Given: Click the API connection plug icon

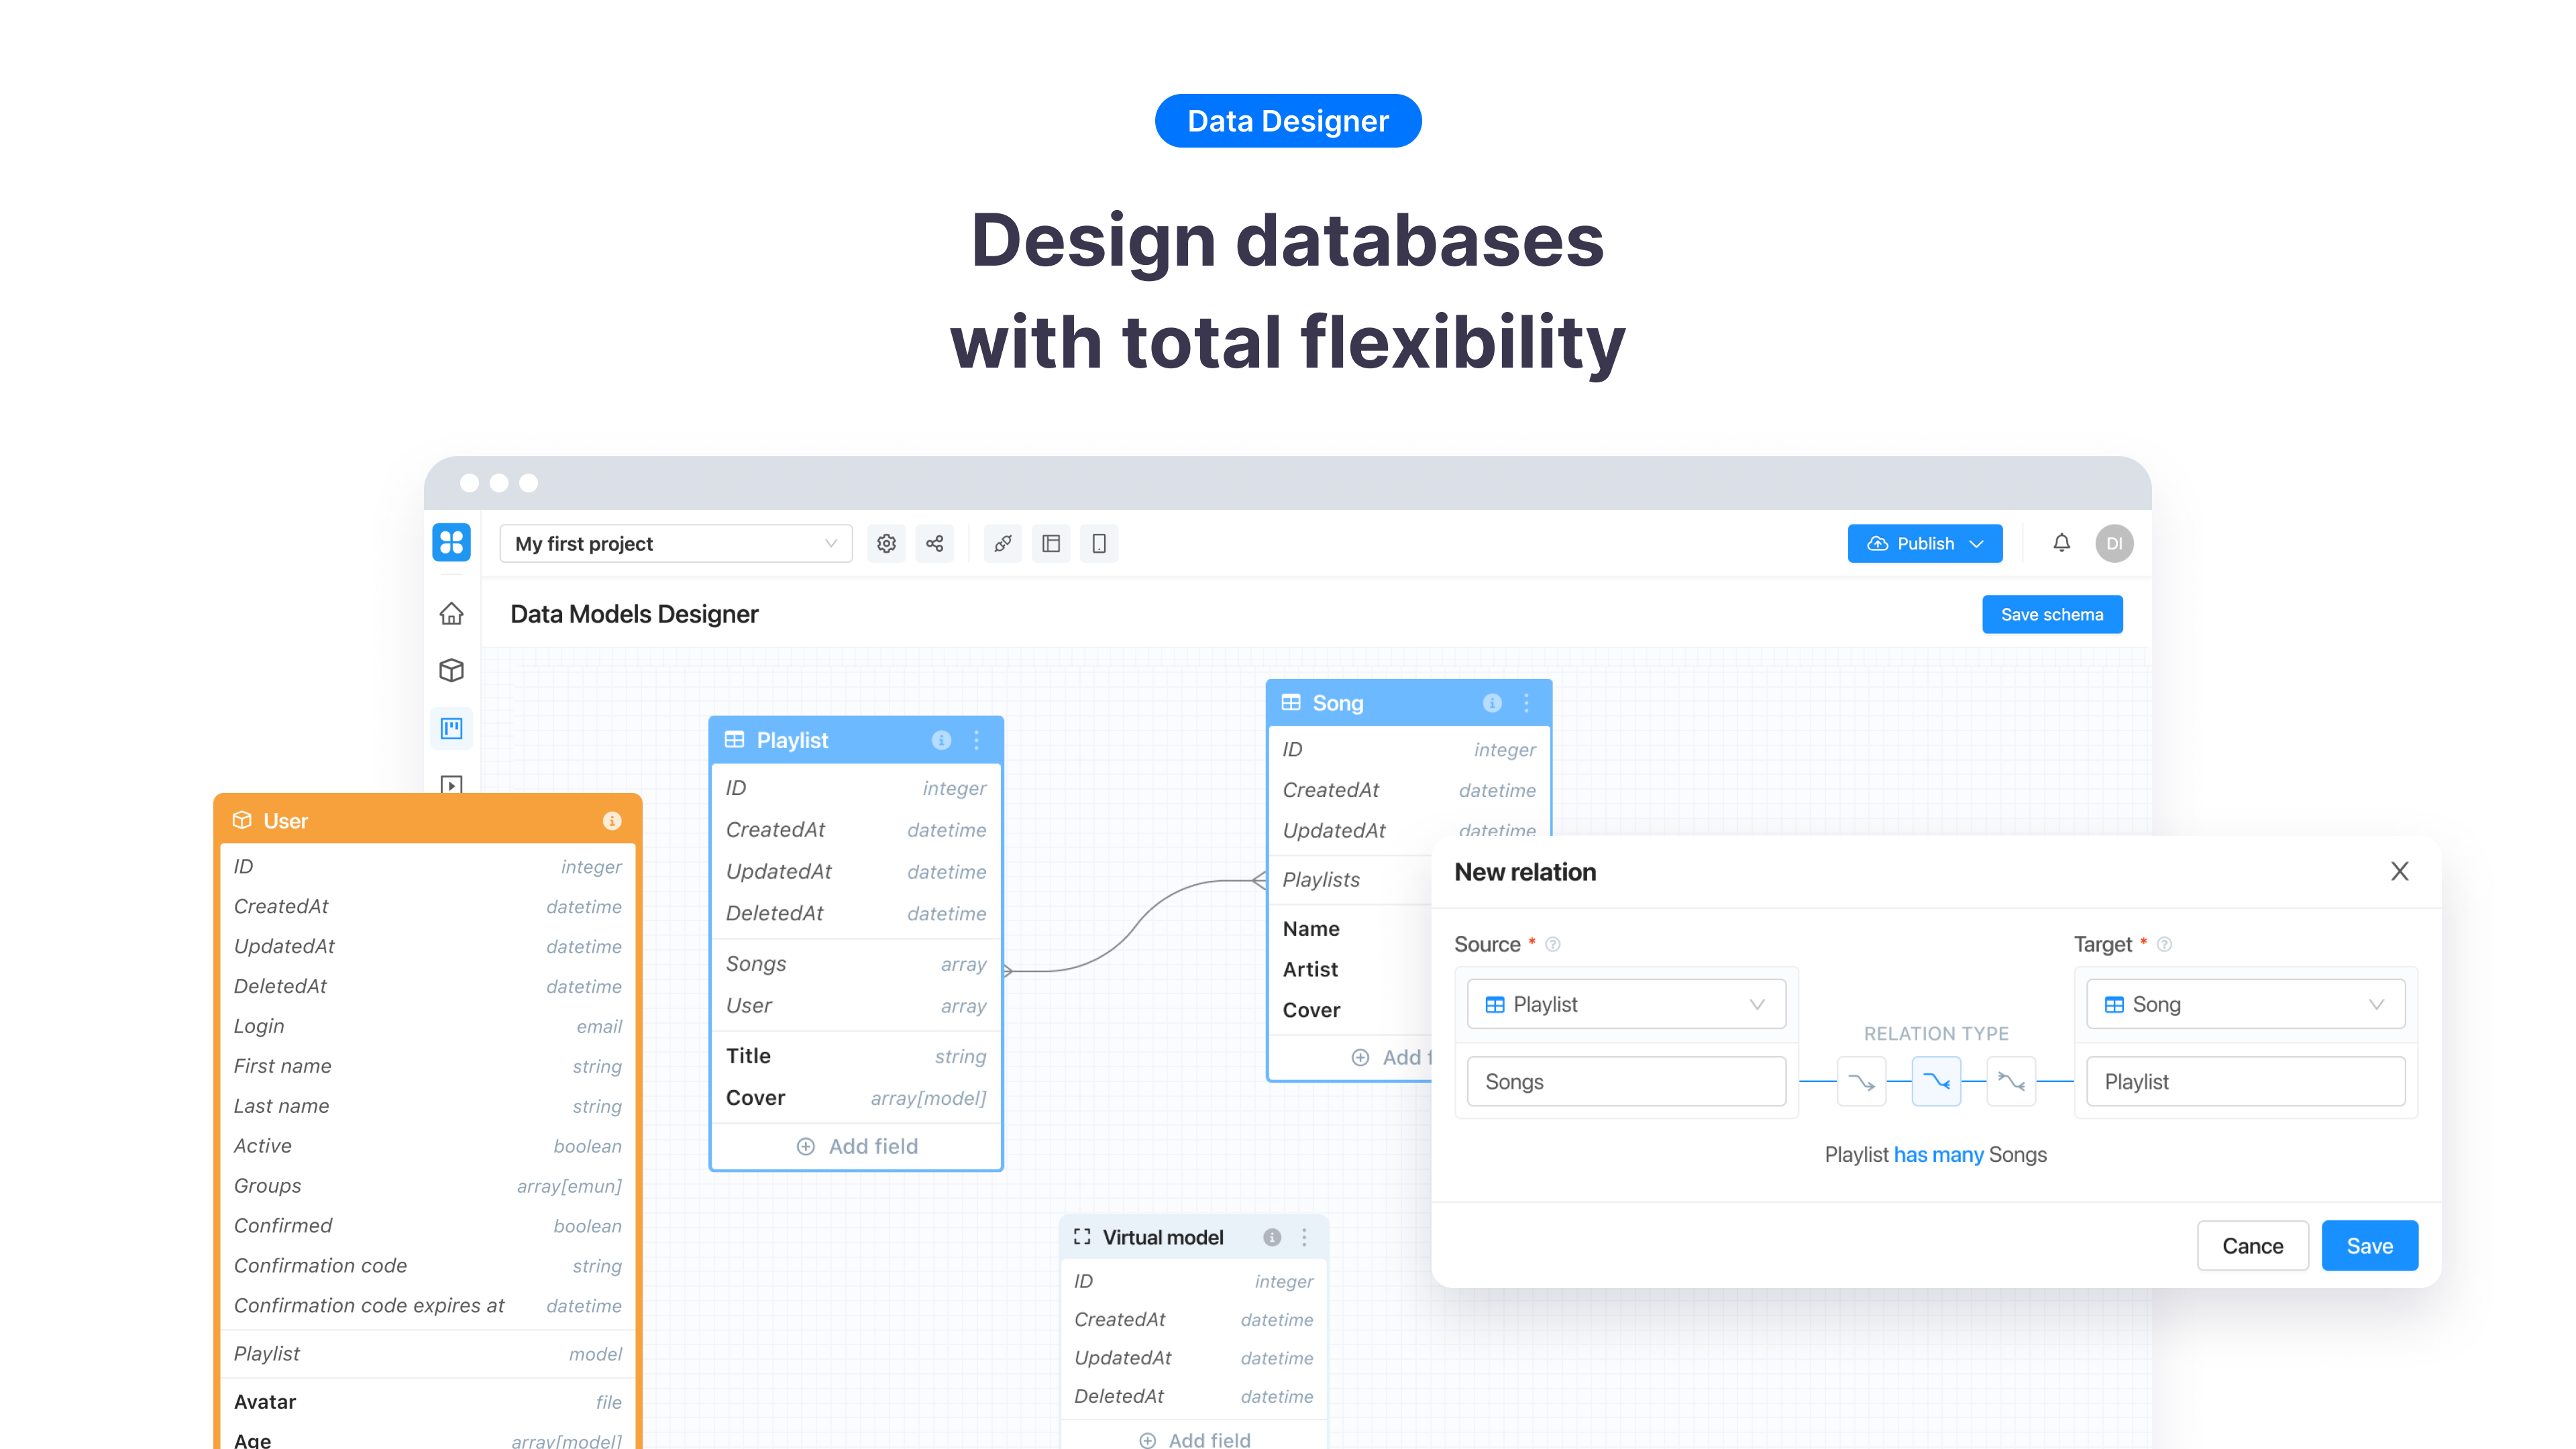Looking at the screenshot, I should (1003, 543).
